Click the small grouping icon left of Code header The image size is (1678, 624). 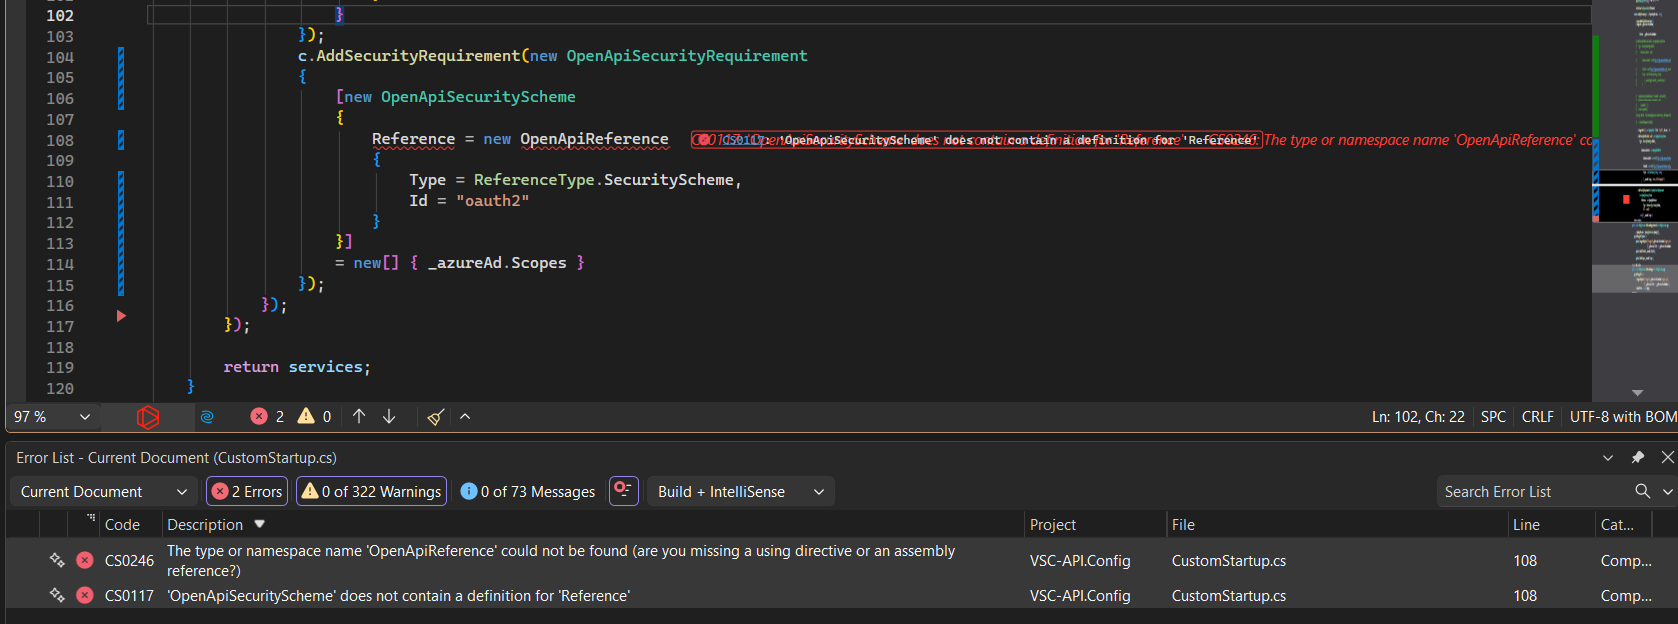click(x=91, y=518)
